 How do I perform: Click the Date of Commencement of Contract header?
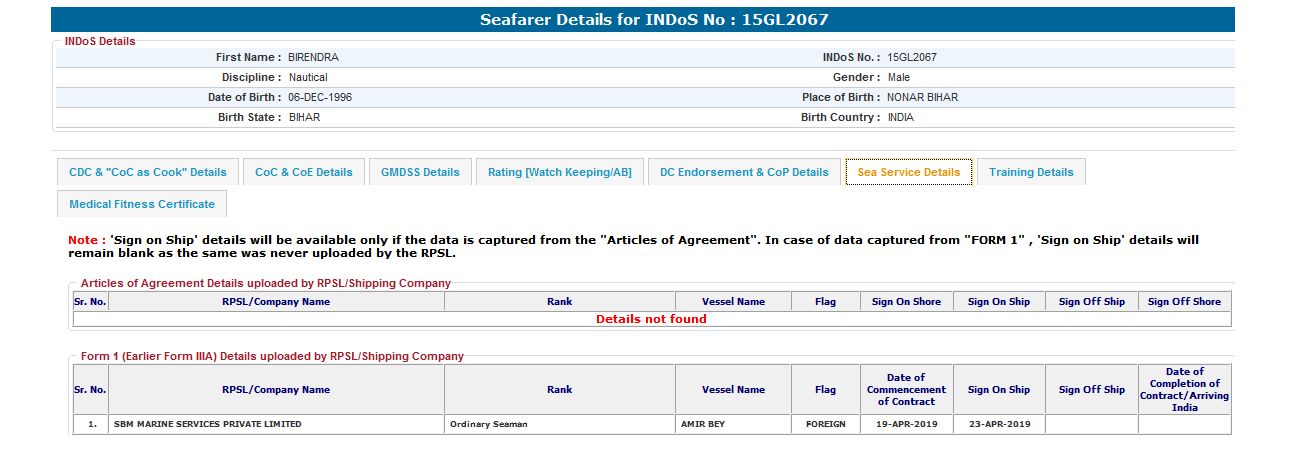click(x=906, y=389)
